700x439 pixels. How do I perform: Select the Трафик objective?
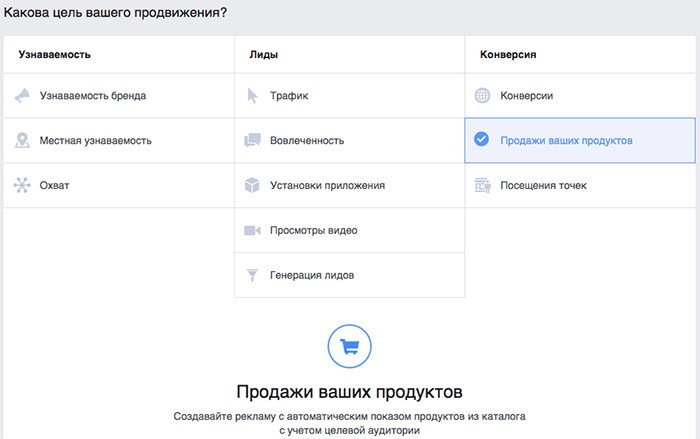[350, 96]
